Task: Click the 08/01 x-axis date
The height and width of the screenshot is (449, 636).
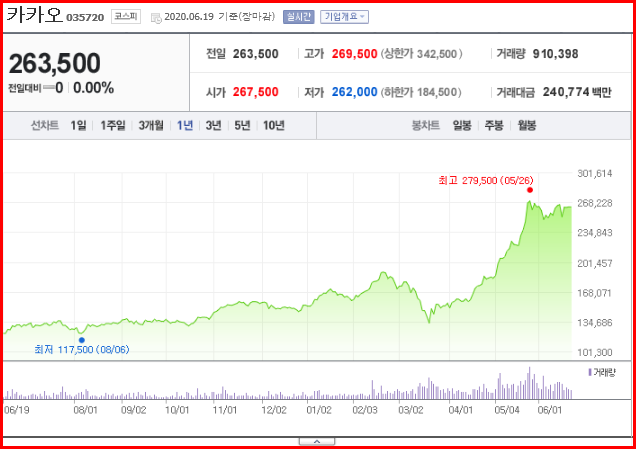Action: [x=85, y=410]
